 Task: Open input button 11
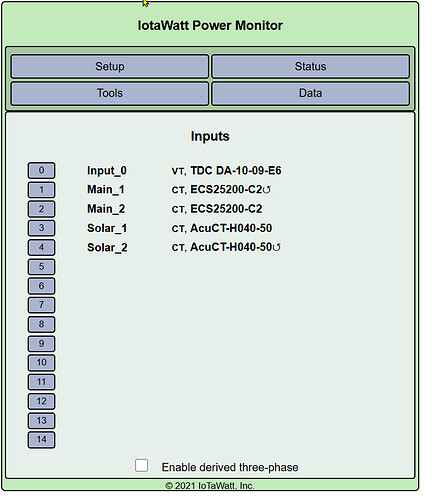[x=41, y=382]
